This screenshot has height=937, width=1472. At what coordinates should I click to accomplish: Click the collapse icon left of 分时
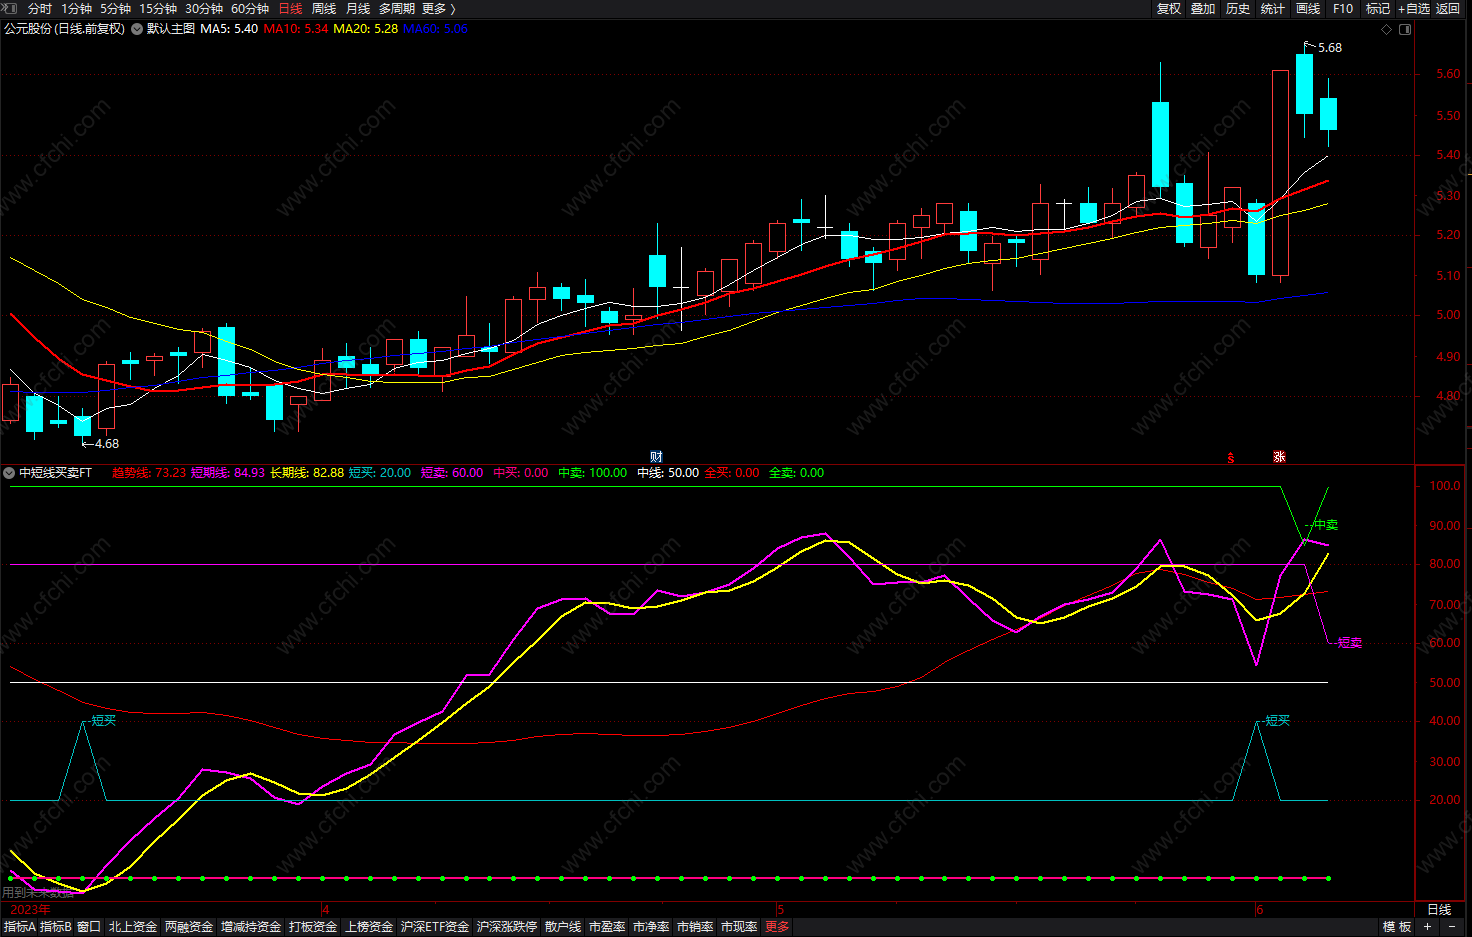[9, 8]
